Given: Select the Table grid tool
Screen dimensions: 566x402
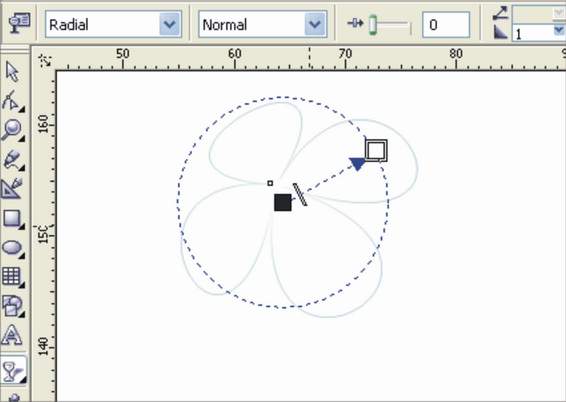Looking at the screenshot, I should click(11, 276).
